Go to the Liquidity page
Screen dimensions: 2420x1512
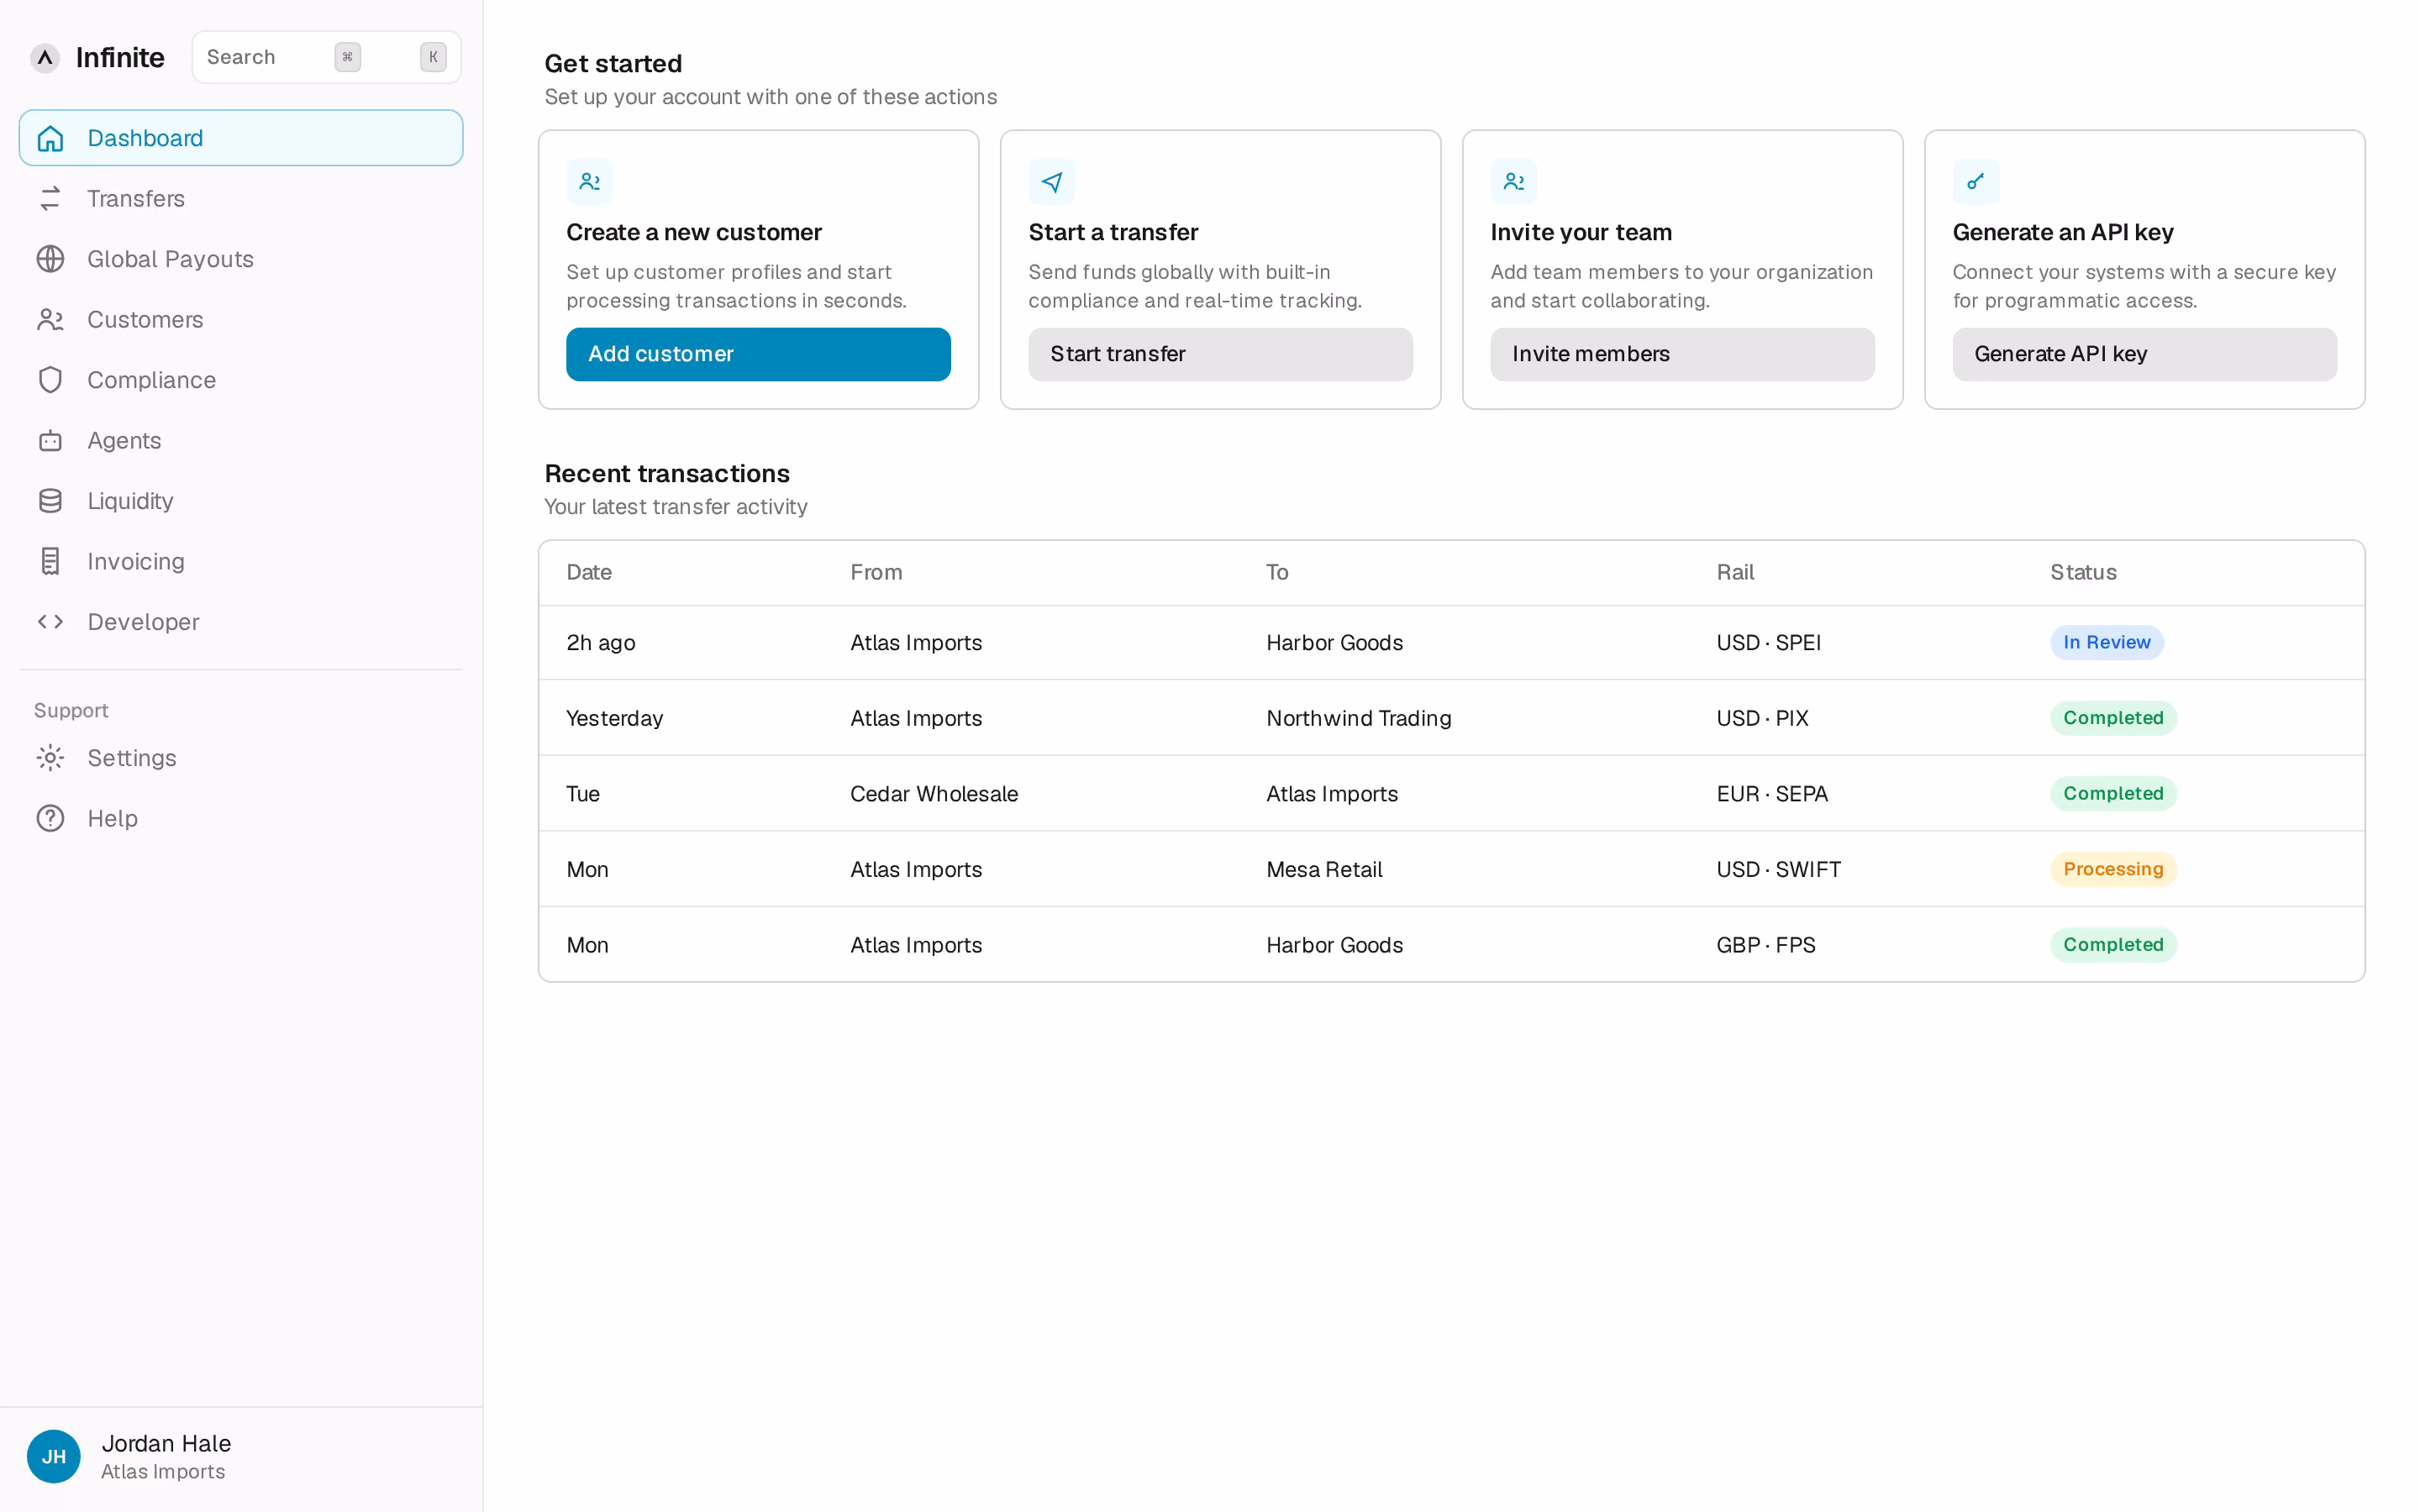(241, 501)
